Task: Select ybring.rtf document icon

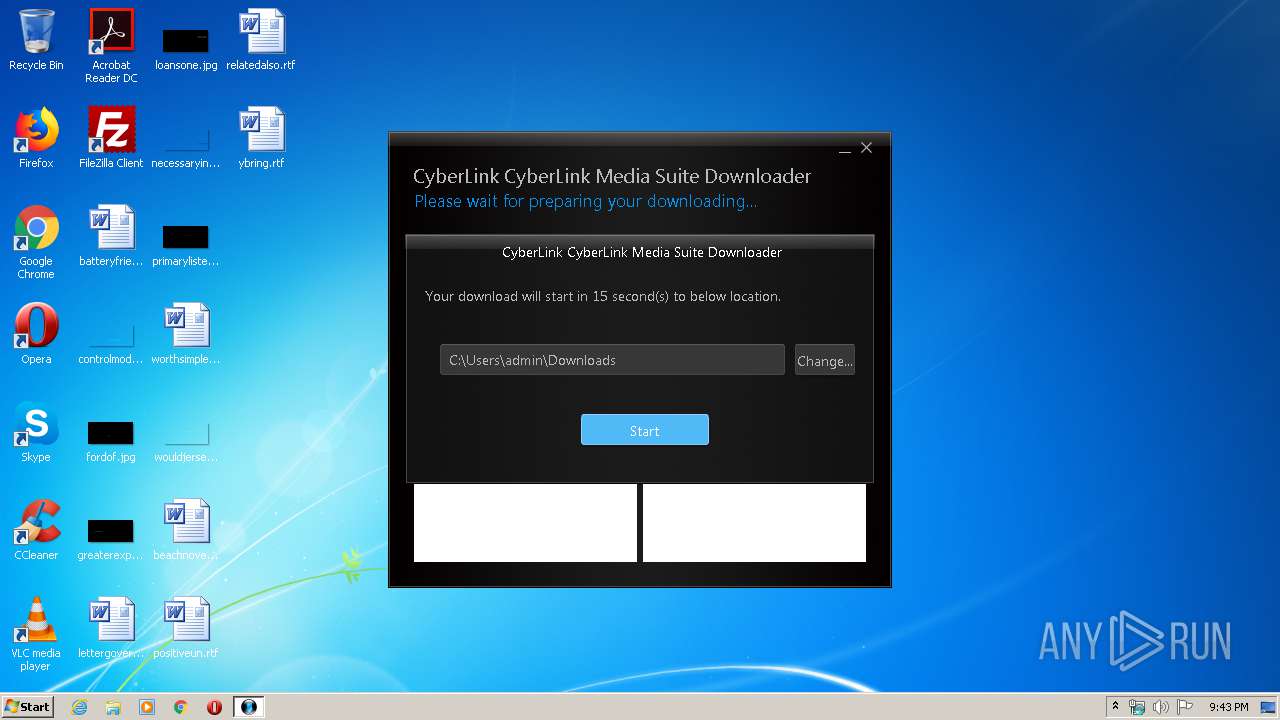Action: click(261, 138)
